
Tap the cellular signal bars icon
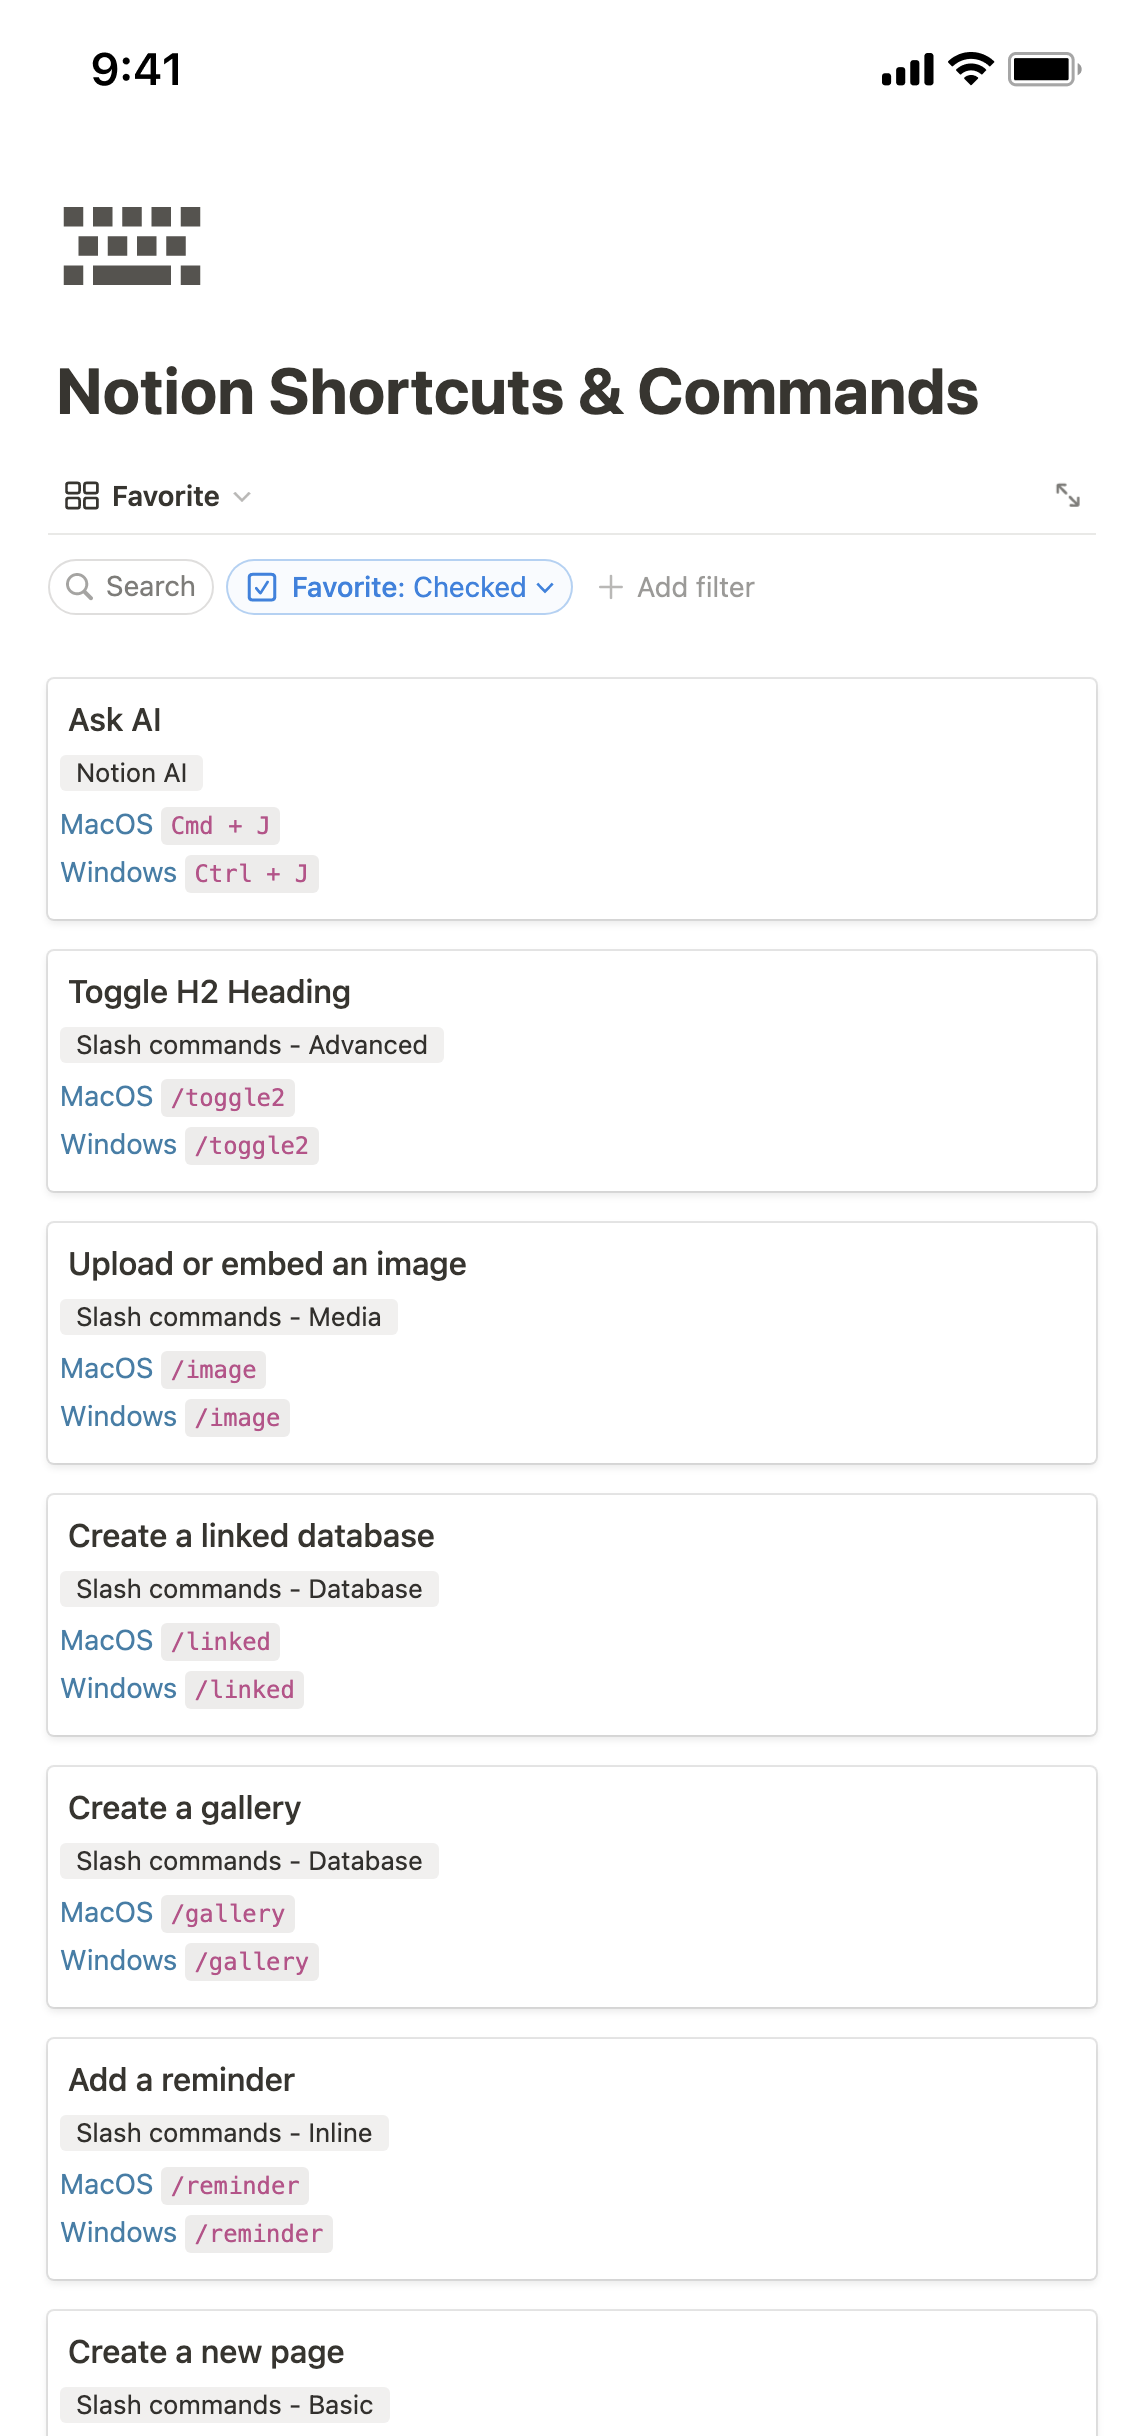(x=906, y=69)
